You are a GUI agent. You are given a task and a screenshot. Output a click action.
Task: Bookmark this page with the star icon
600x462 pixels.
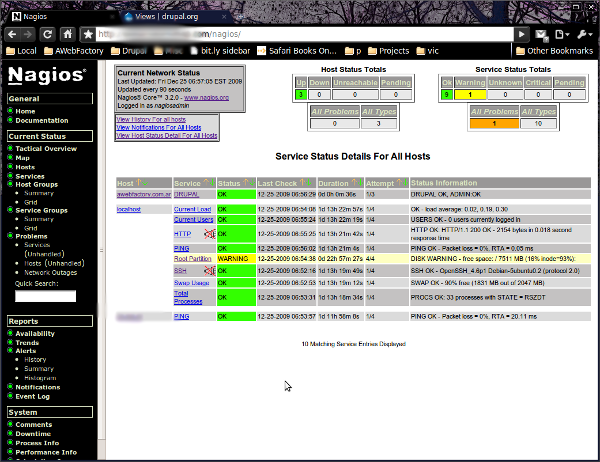88,34
